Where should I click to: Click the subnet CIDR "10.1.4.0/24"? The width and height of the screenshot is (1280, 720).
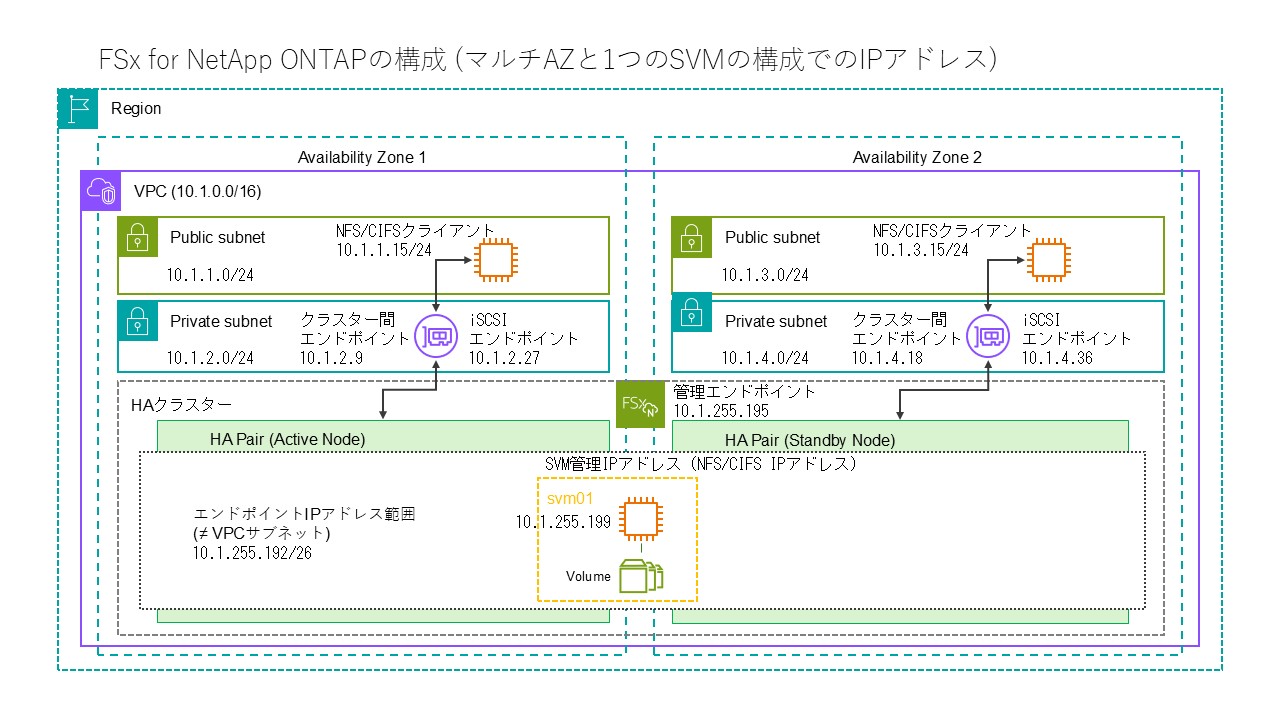click(x=766, y=357)
